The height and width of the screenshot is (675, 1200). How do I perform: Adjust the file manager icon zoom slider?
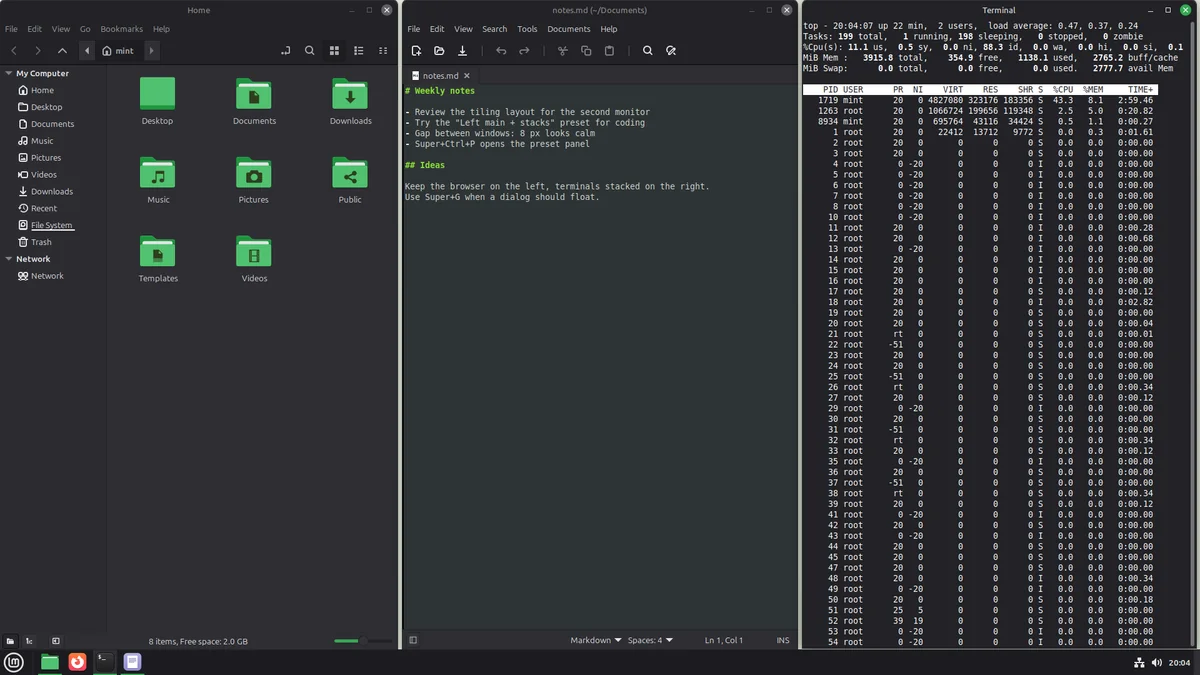tap(363, 641)
